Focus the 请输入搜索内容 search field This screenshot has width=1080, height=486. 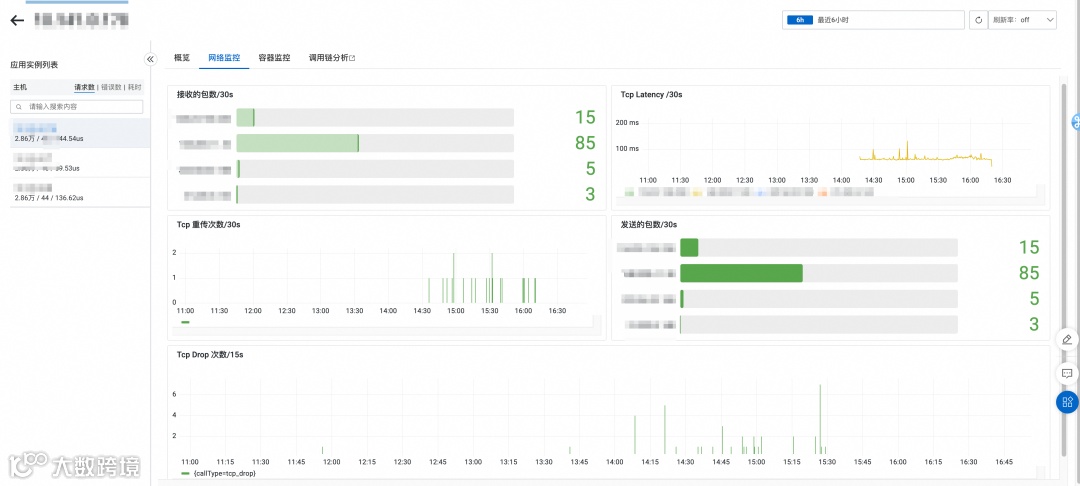(76, 107)
